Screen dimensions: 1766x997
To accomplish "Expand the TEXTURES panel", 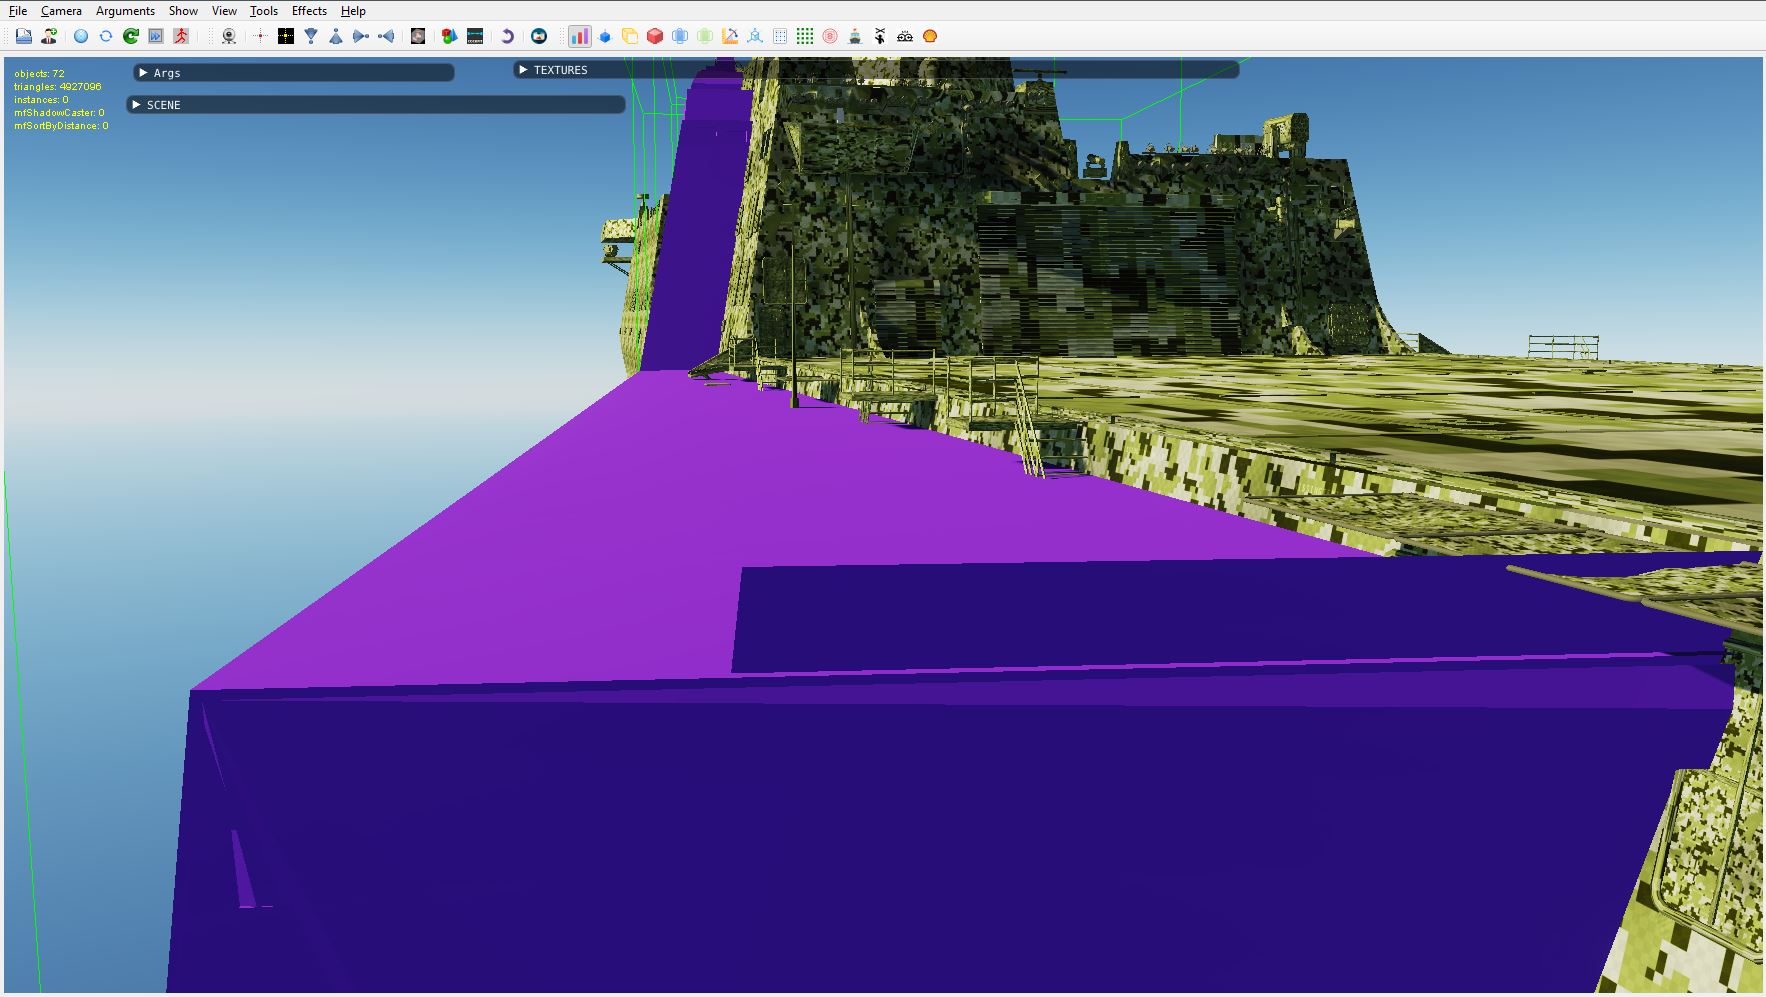I will [x=876, y=70].
